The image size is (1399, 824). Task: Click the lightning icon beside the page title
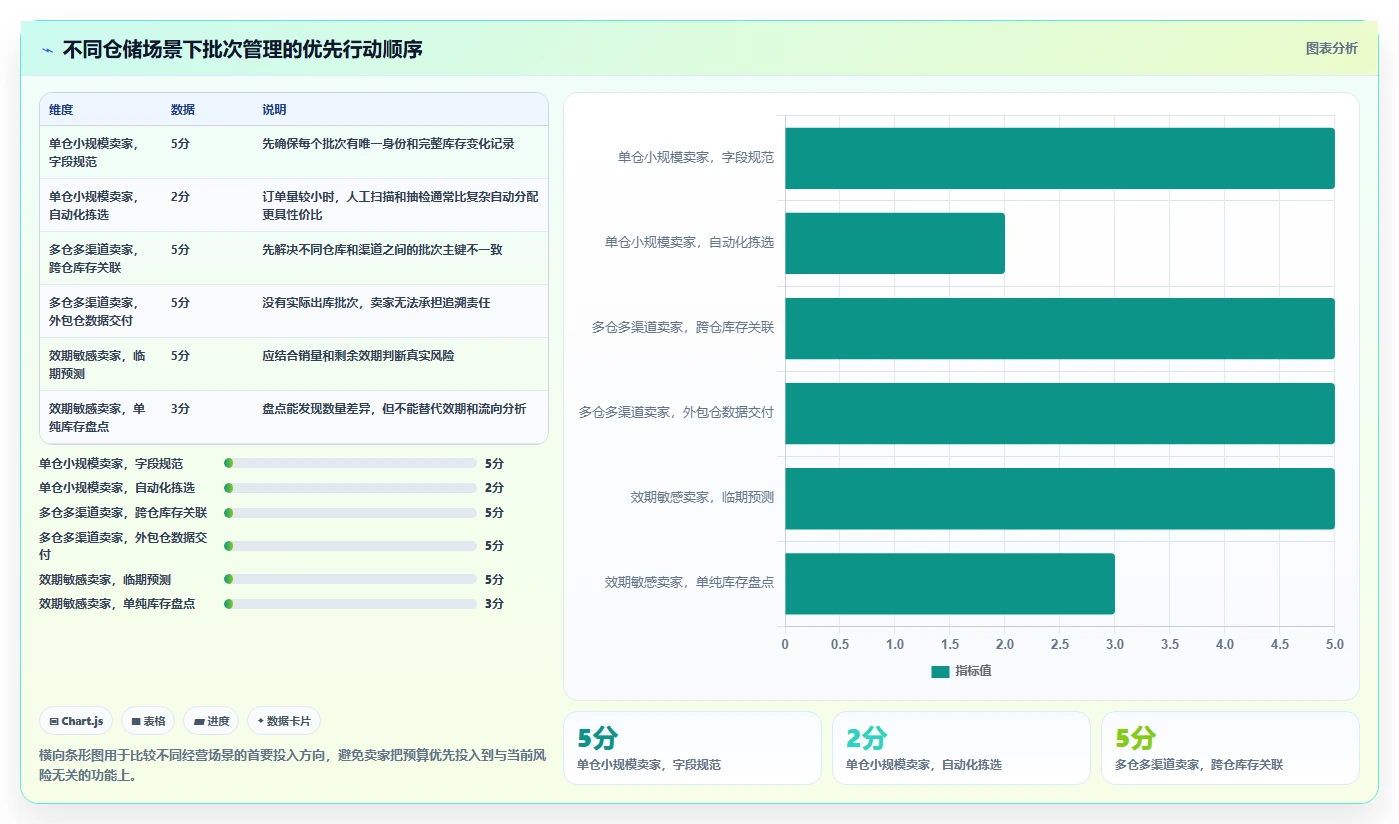tap(47, 49)
